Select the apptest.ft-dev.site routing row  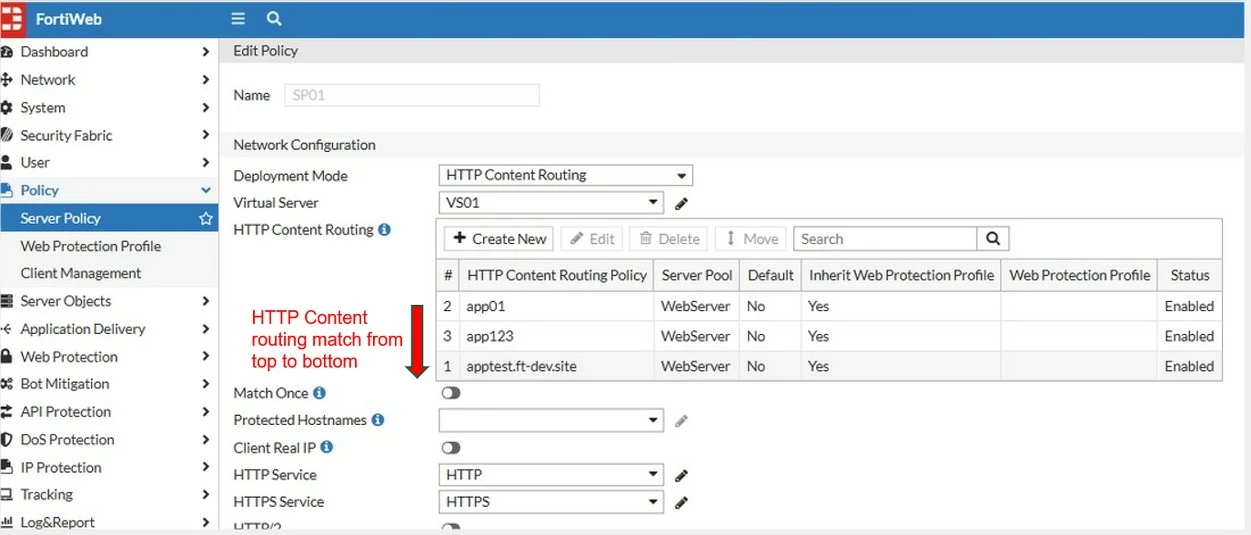[829, 366]
